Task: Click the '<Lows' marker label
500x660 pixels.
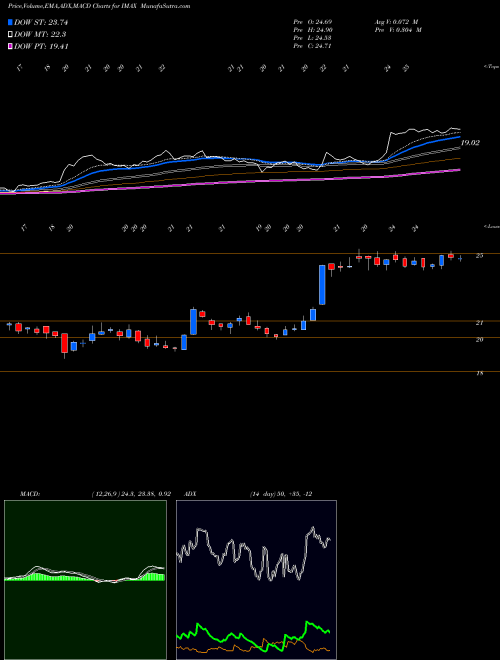Action: (x=491, y=226)
